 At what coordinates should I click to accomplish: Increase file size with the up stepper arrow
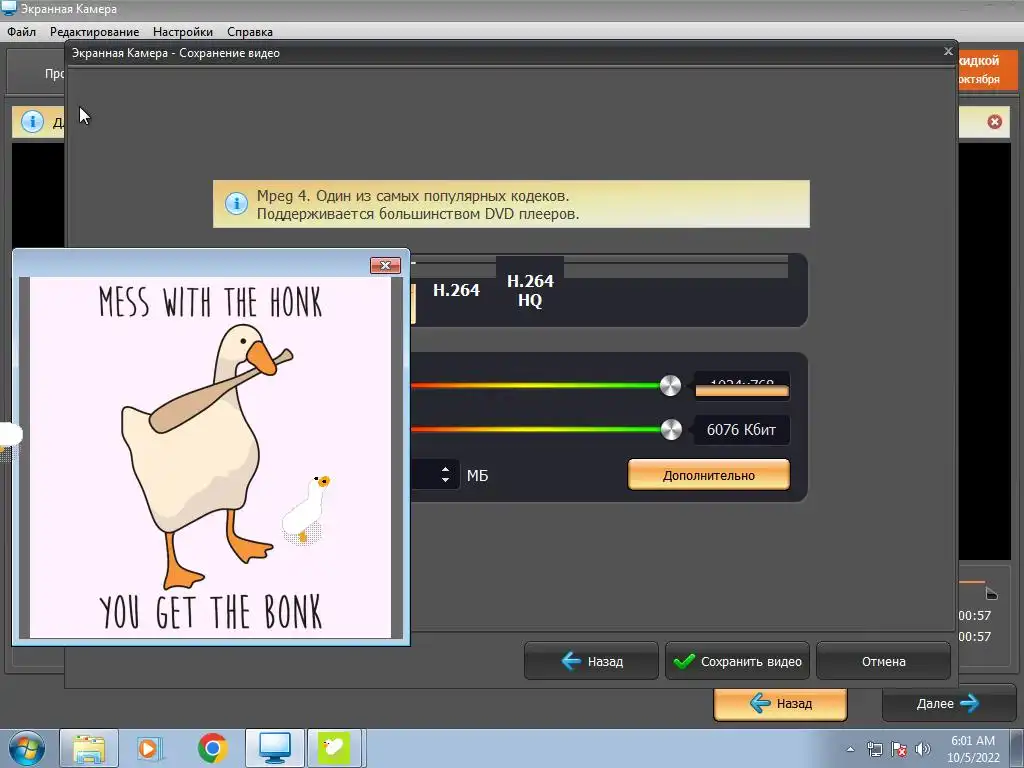click(x=445, y=469)
